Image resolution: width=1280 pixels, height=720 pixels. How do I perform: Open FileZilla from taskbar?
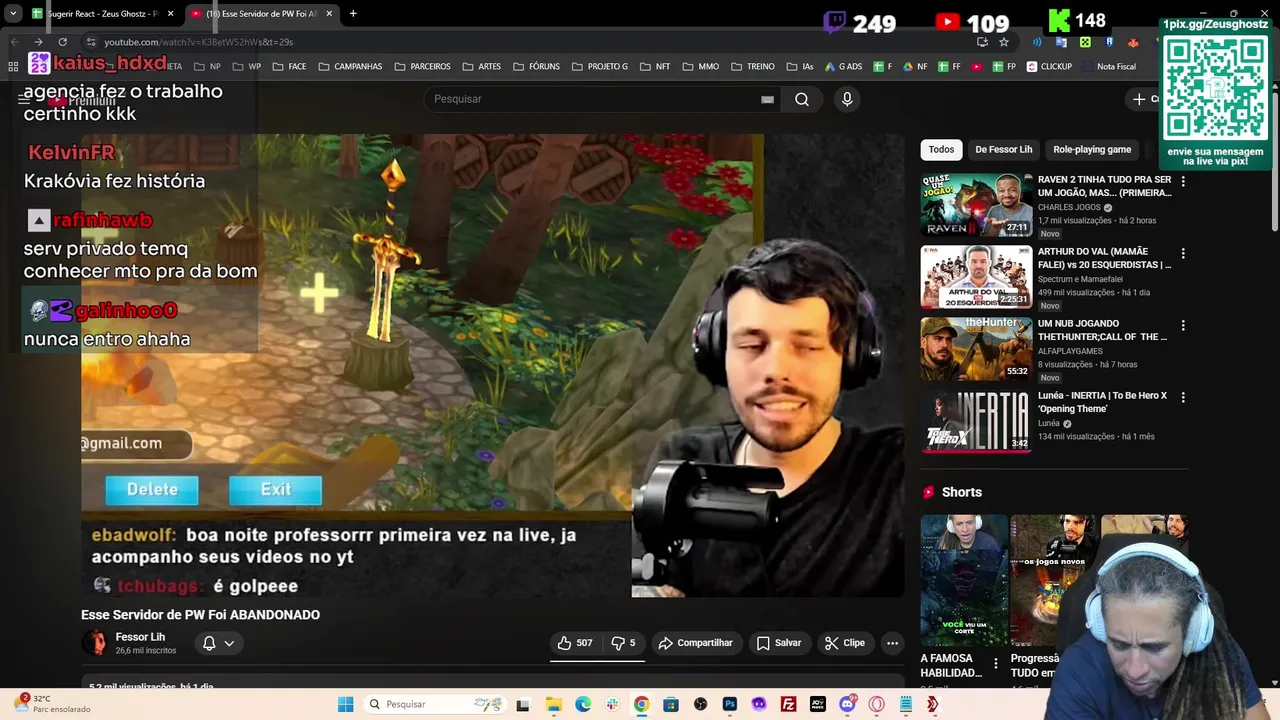coord(788,704)
